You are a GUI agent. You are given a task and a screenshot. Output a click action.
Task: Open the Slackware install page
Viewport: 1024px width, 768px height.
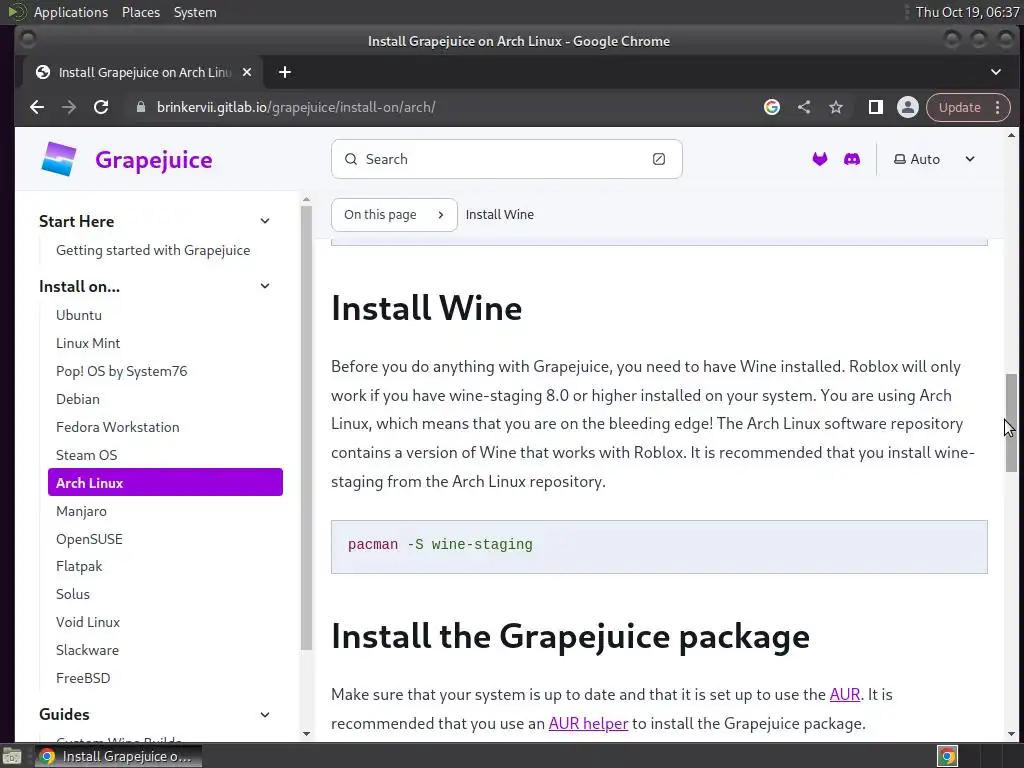click(87, 650)
